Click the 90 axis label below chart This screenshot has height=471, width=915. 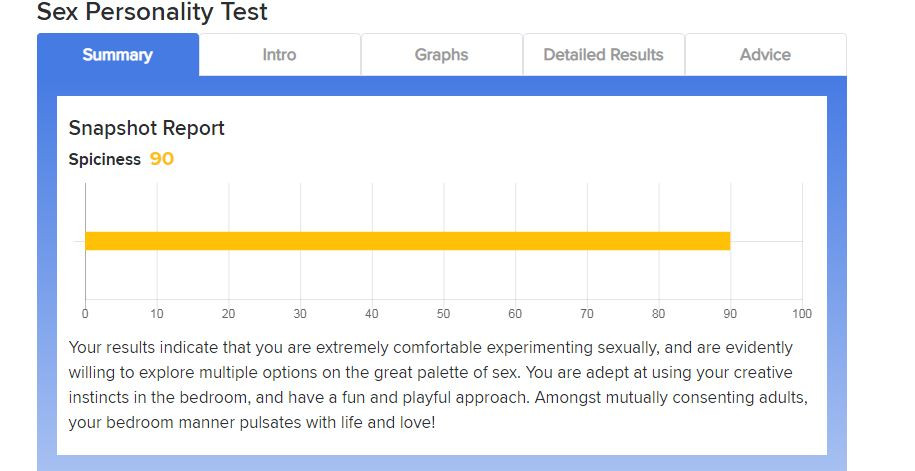point(730,314)
